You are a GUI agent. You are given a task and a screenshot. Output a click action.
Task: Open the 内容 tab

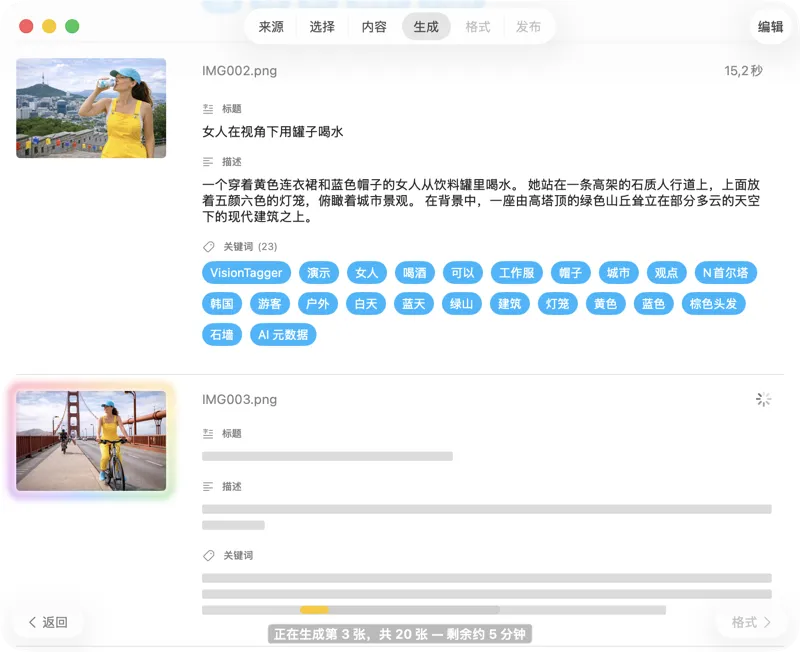click(373, 26)
